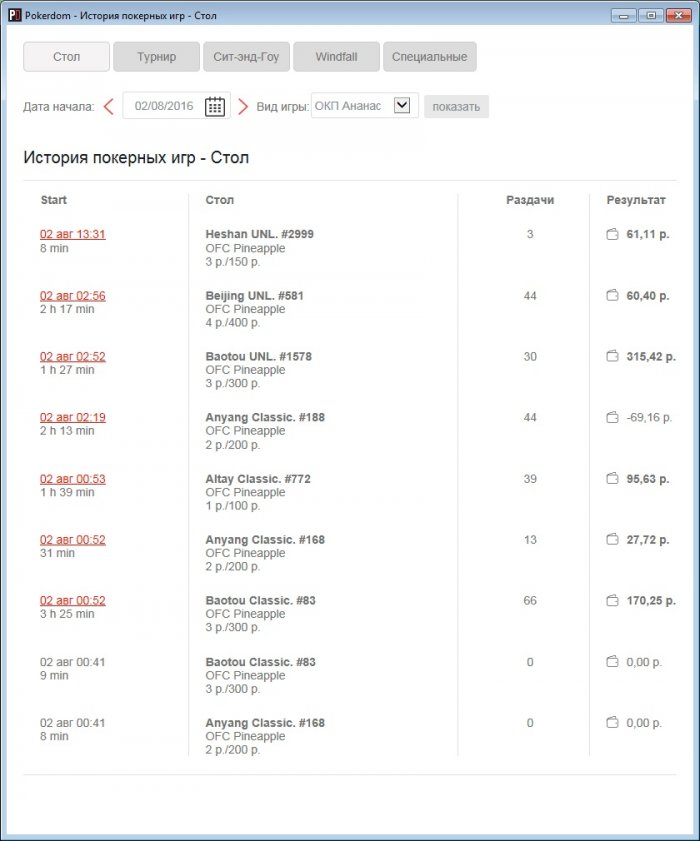Go to next date with right arrow
700x841 pixels.
click(x=242, y=106)
